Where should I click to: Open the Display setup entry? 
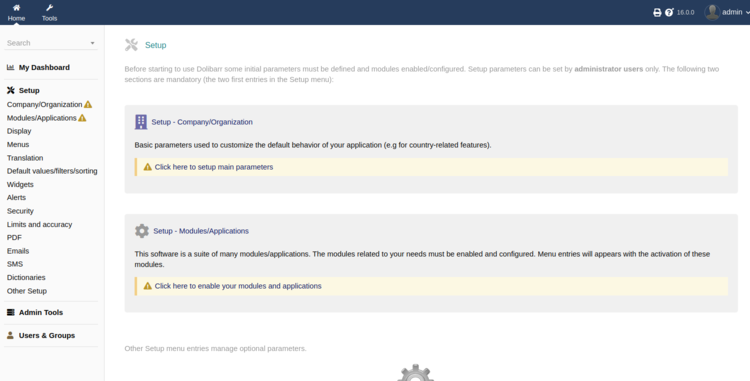(19, 131)
